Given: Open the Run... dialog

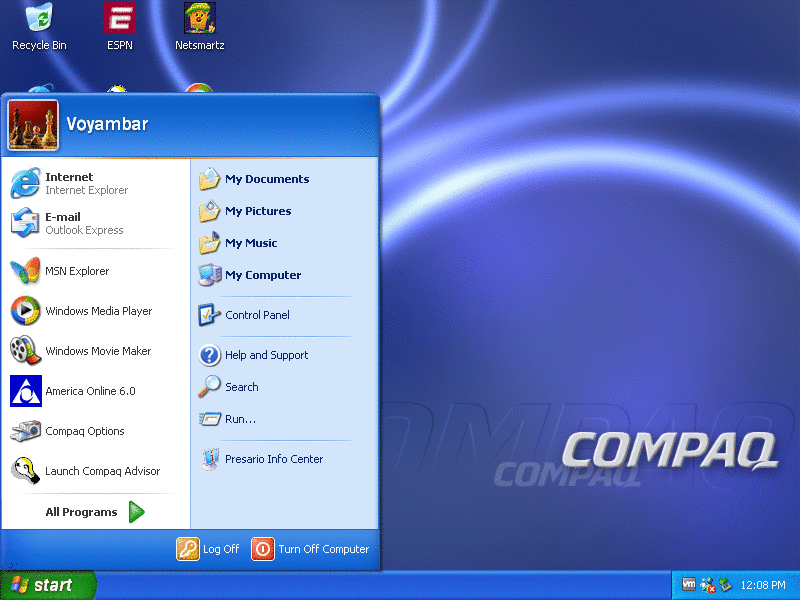Looking at the screenshot, I should point(285,419).
